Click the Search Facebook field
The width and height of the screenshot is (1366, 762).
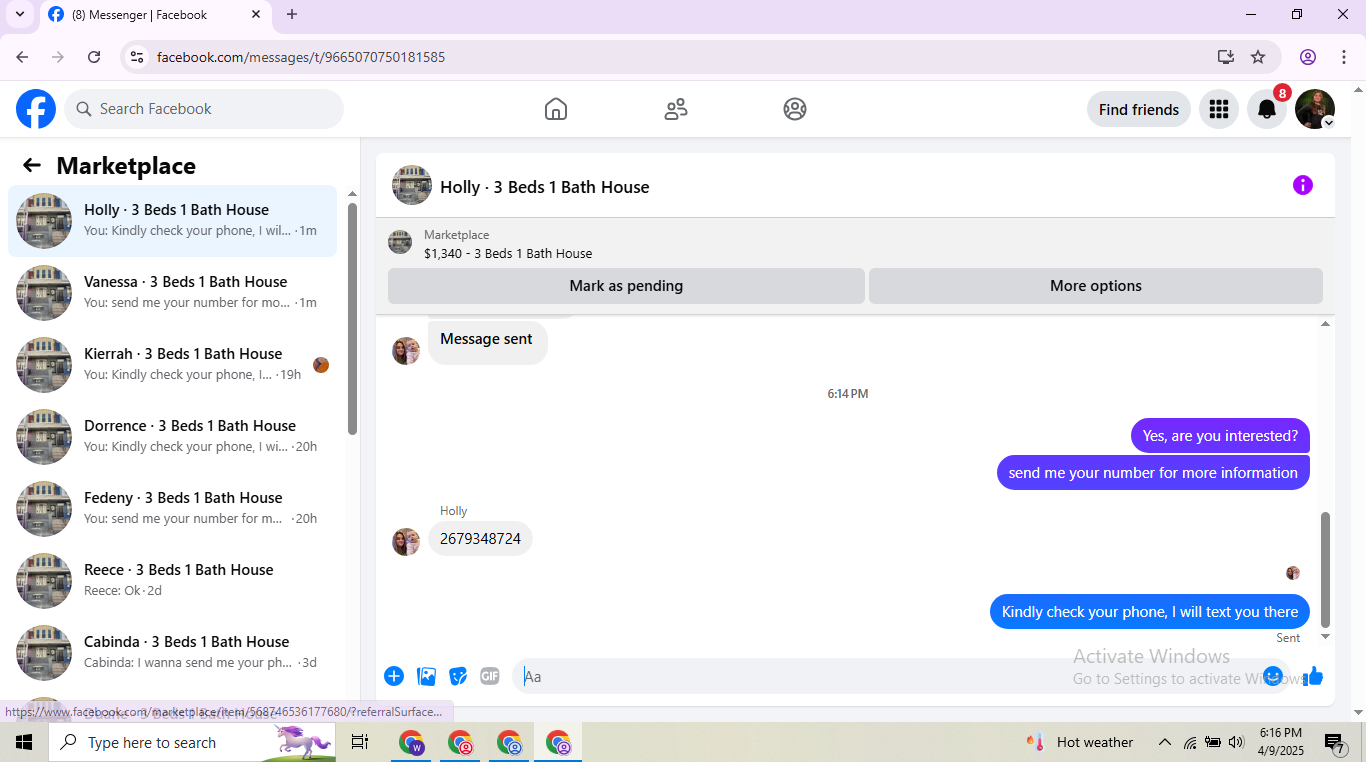pyautogui.click(x=204, y=109)
